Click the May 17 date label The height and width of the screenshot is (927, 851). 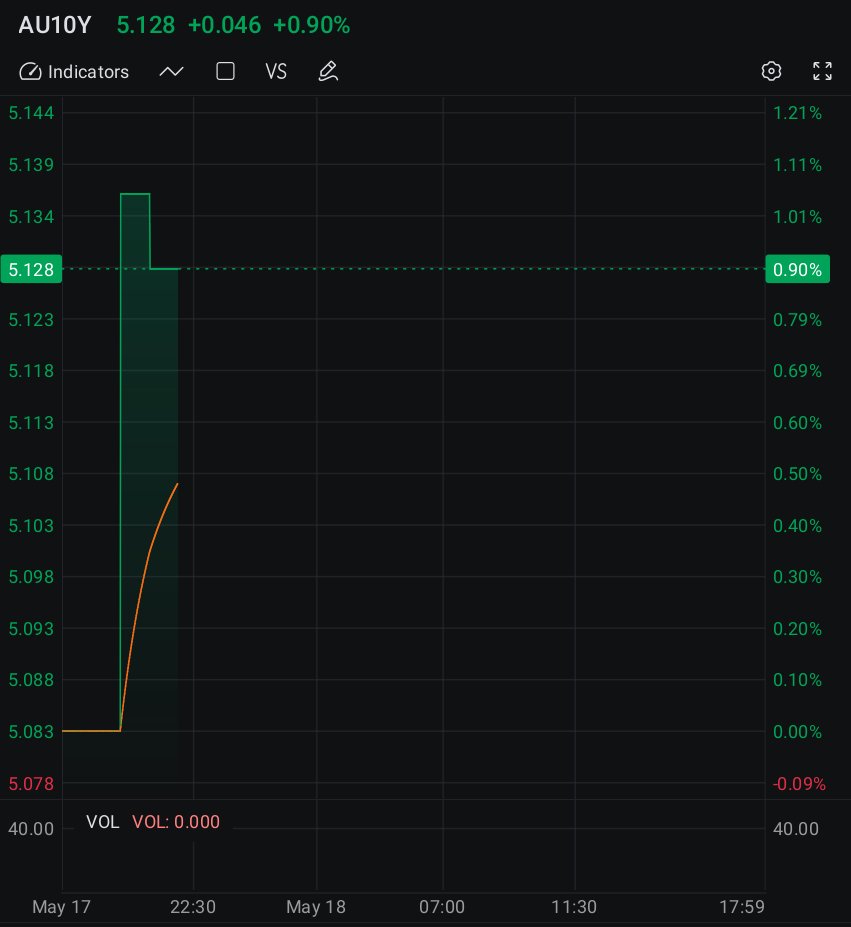[62, 906]
